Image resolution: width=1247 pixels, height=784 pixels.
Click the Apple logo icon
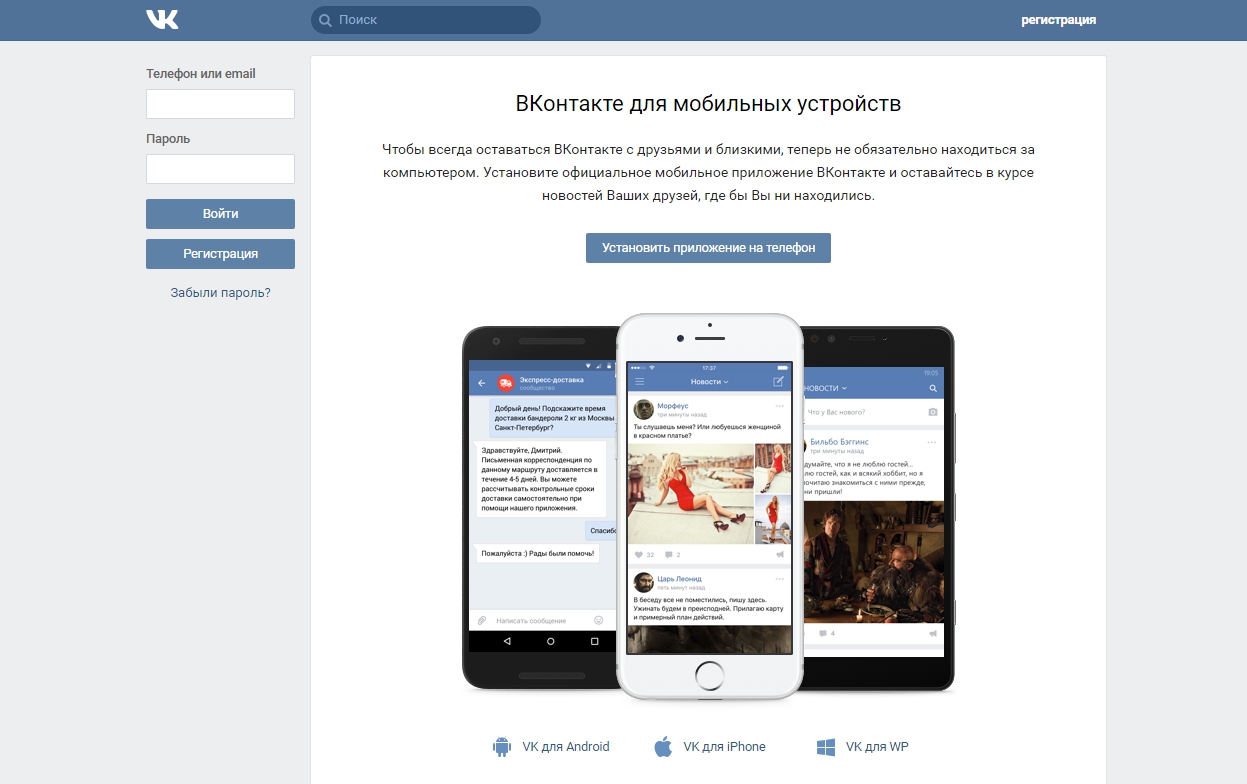point(662,746)
